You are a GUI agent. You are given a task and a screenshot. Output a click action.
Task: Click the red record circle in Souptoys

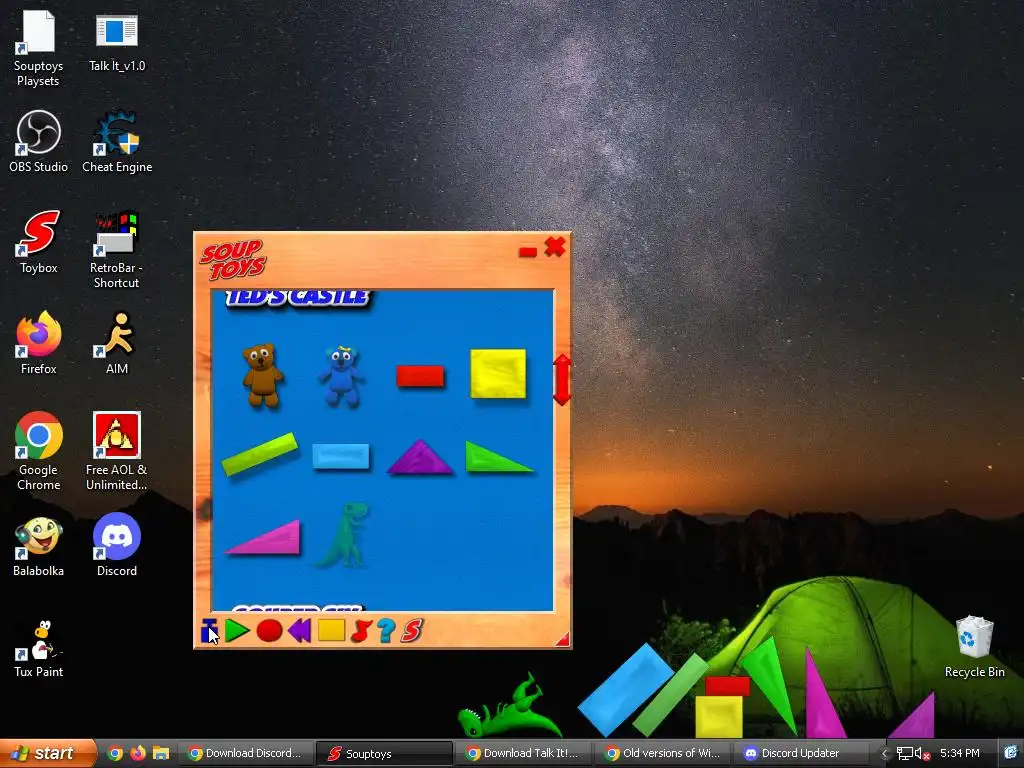pyautogui.click(x=269, y=631)
